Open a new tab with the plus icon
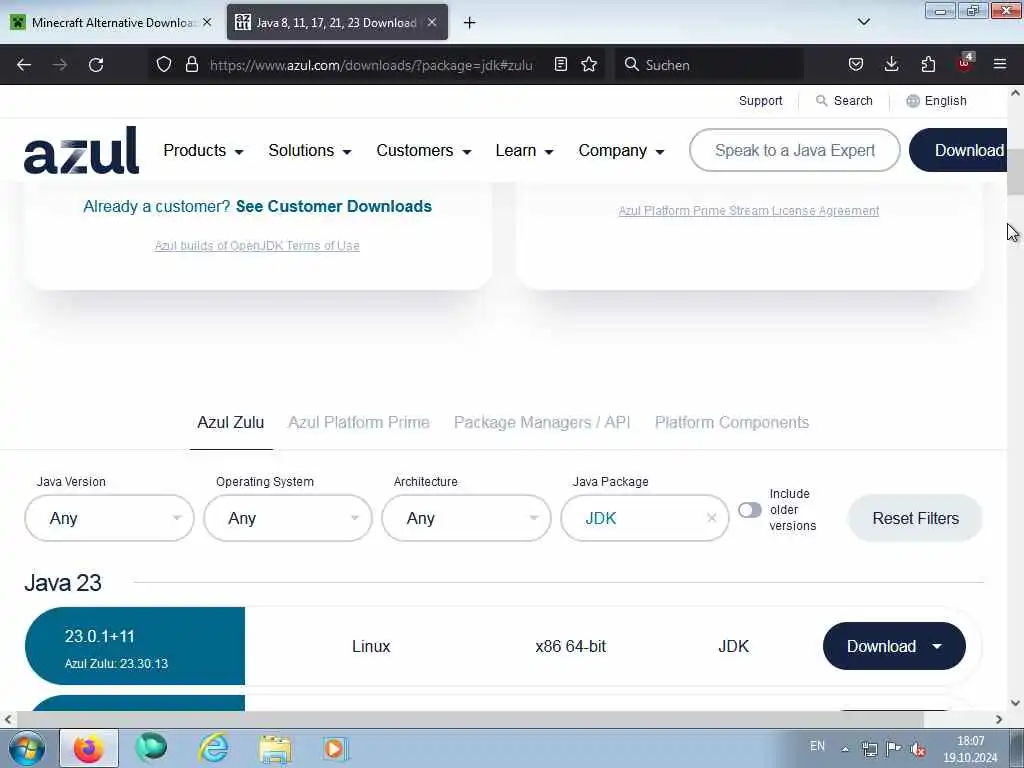 tap(470, 23)
